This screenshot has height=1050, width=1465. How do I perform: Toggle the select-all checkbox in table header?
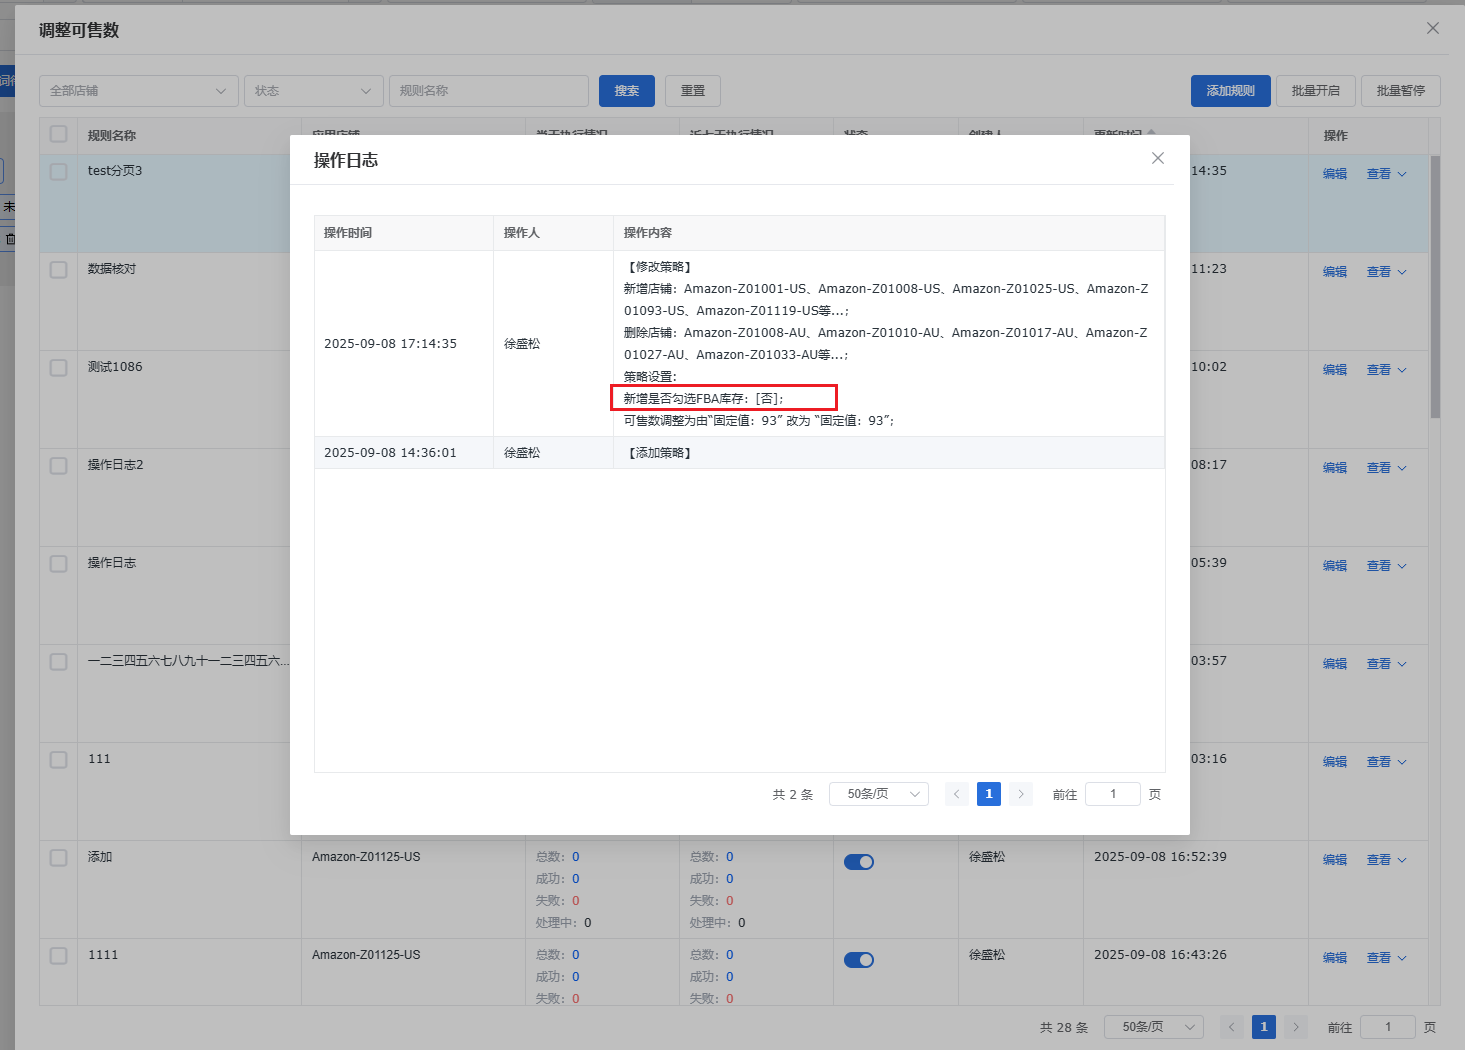click(59, 134)
